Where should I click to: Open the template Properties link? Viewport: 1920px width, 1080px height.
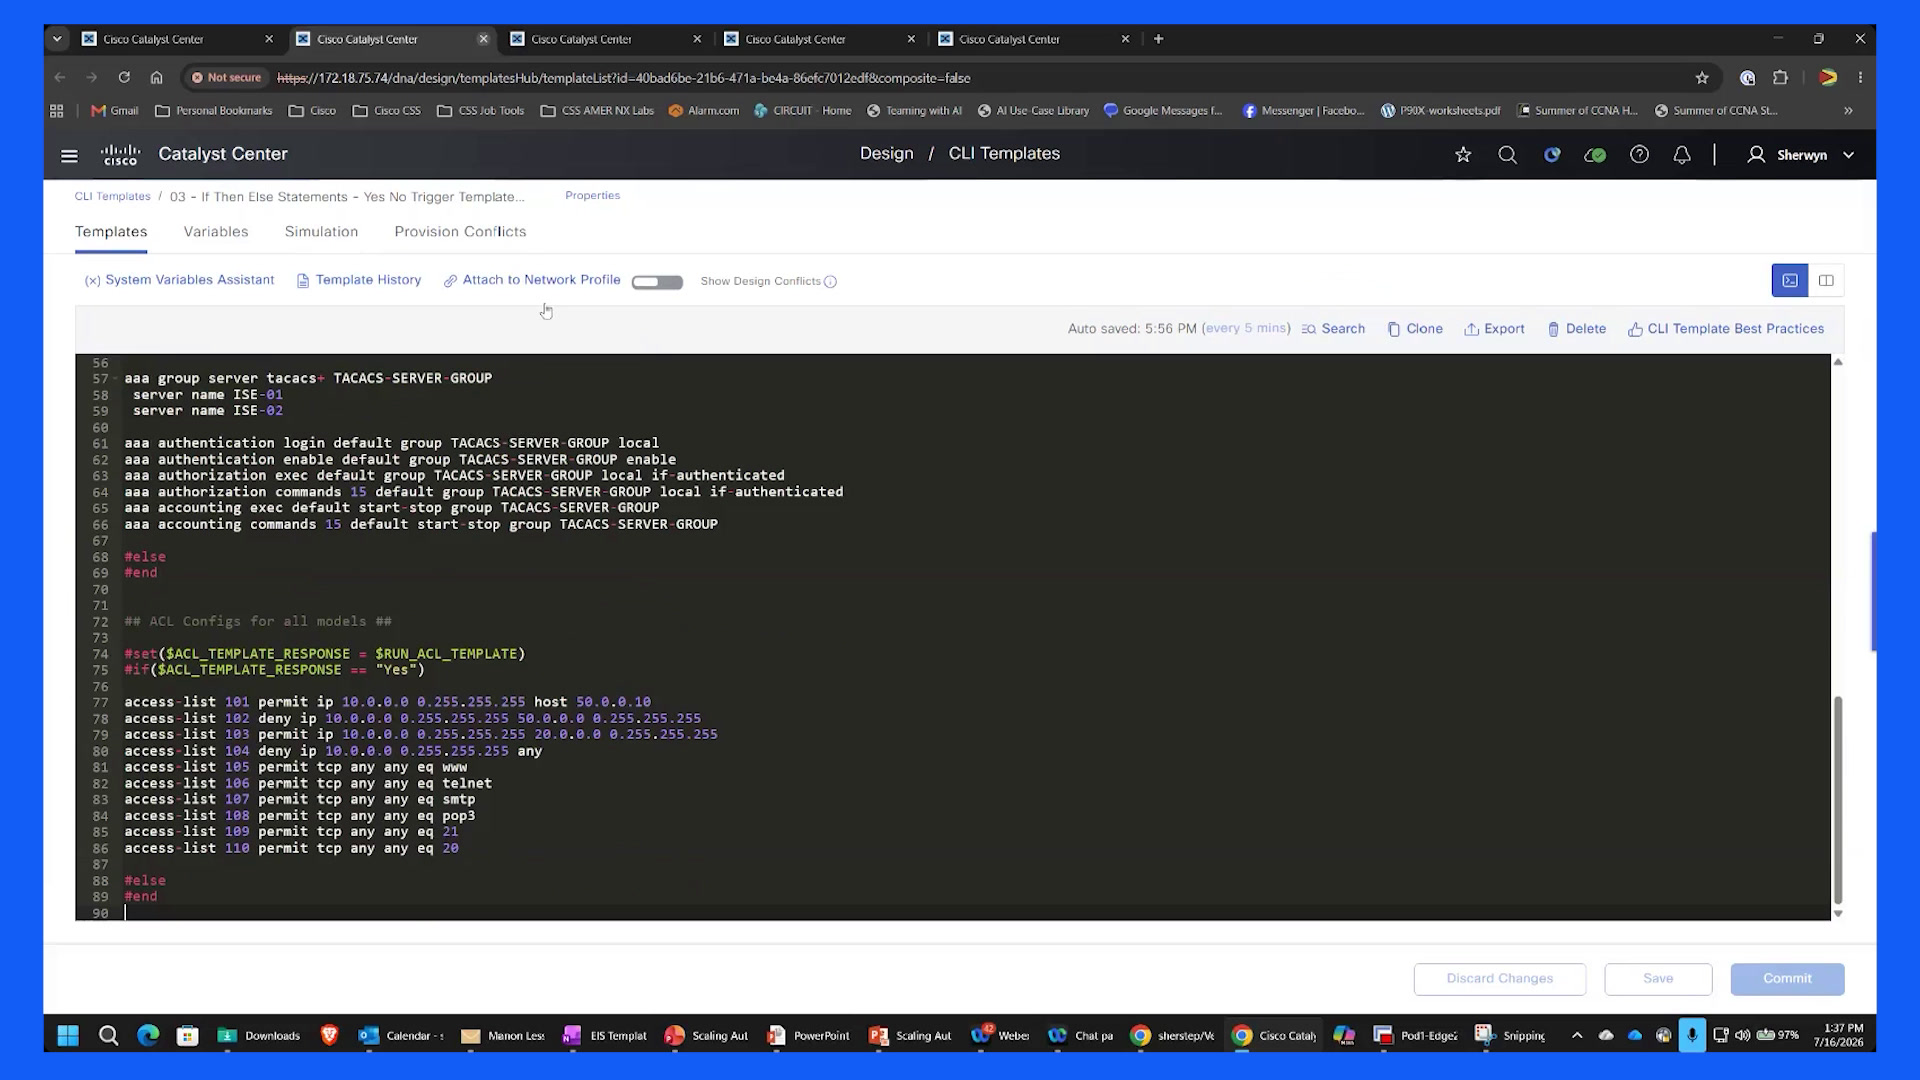[592, 195]
